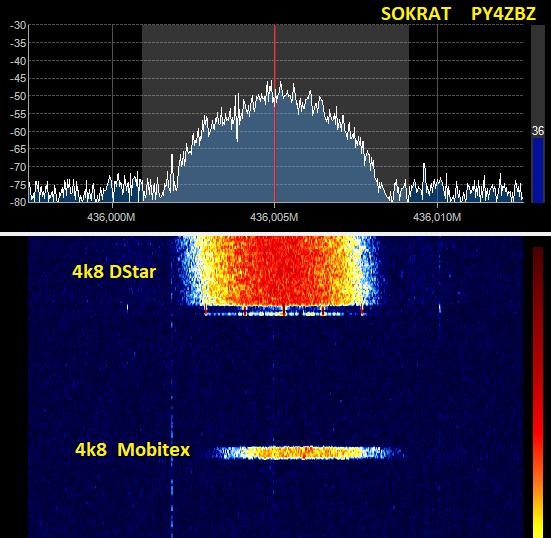
Task: Click the SOKRAT title text
Action: [415, 14]
